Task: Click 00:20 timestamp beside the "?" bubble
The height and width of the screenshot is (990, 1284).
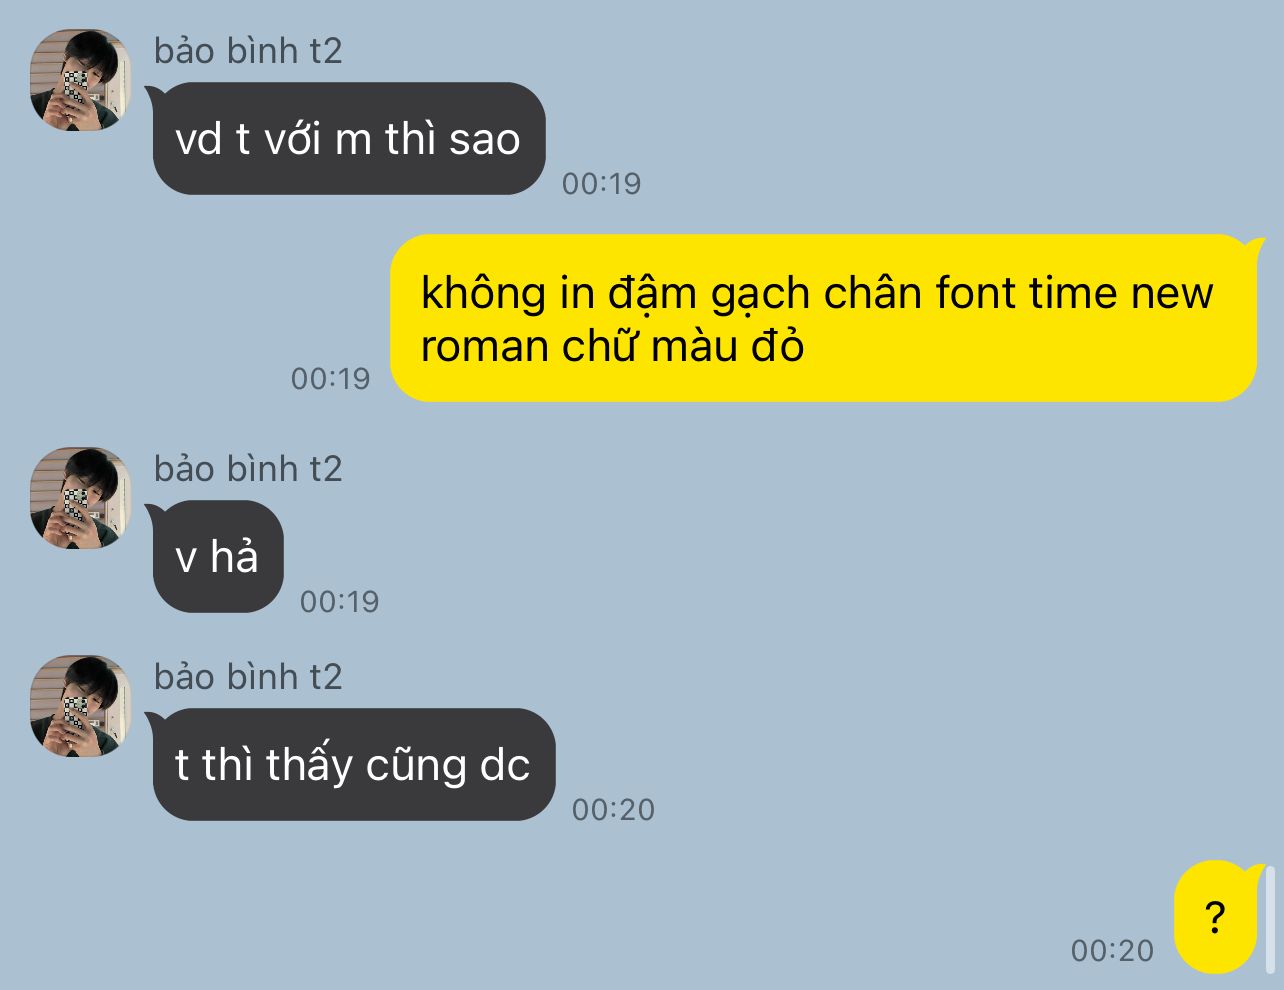Action: click(1112, 951)
